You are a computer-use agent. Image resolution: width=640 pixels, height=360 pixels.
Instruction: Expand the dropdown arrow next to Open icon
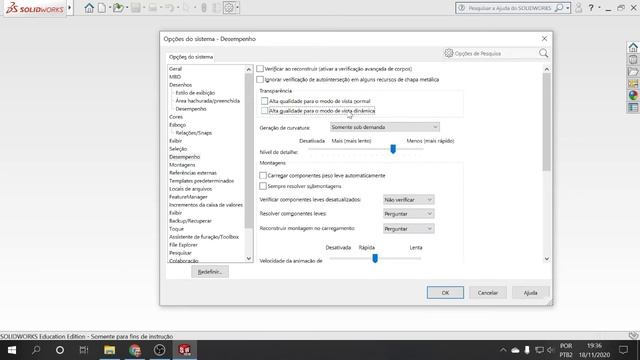[127, 8]
